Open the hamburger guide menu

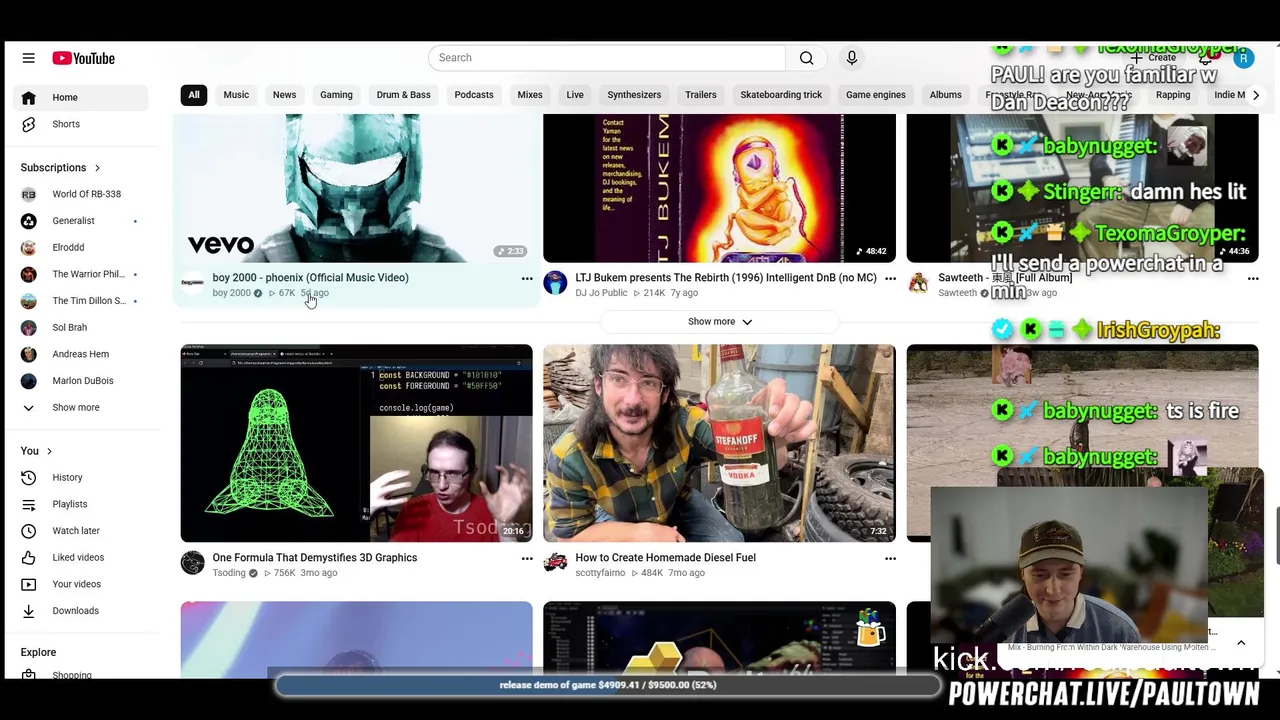coord(28,58)
